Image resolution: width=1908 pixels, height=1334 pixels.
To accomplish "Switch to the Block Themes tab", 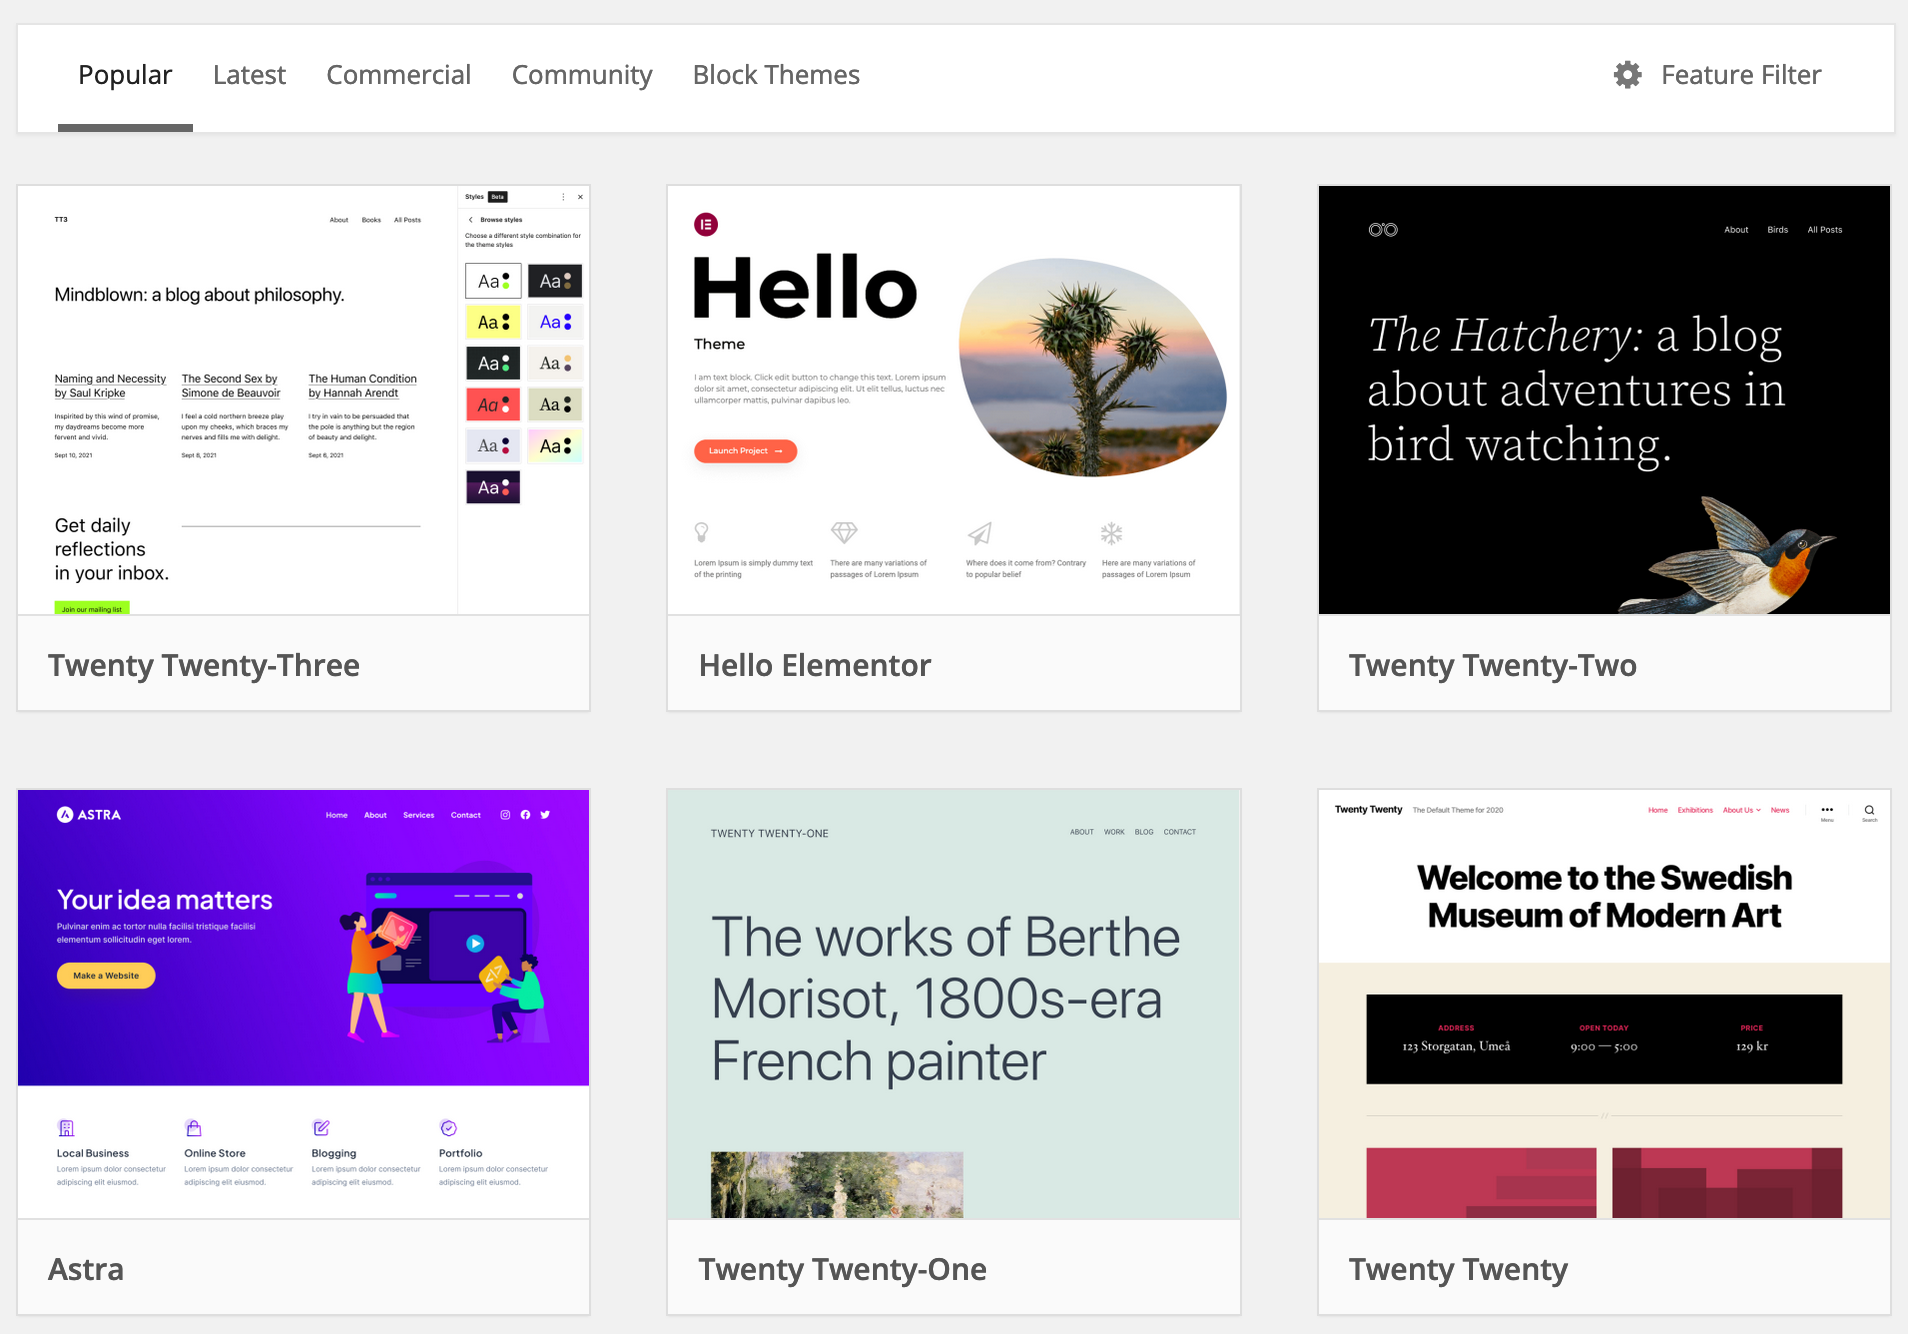I will coord(776,74).
